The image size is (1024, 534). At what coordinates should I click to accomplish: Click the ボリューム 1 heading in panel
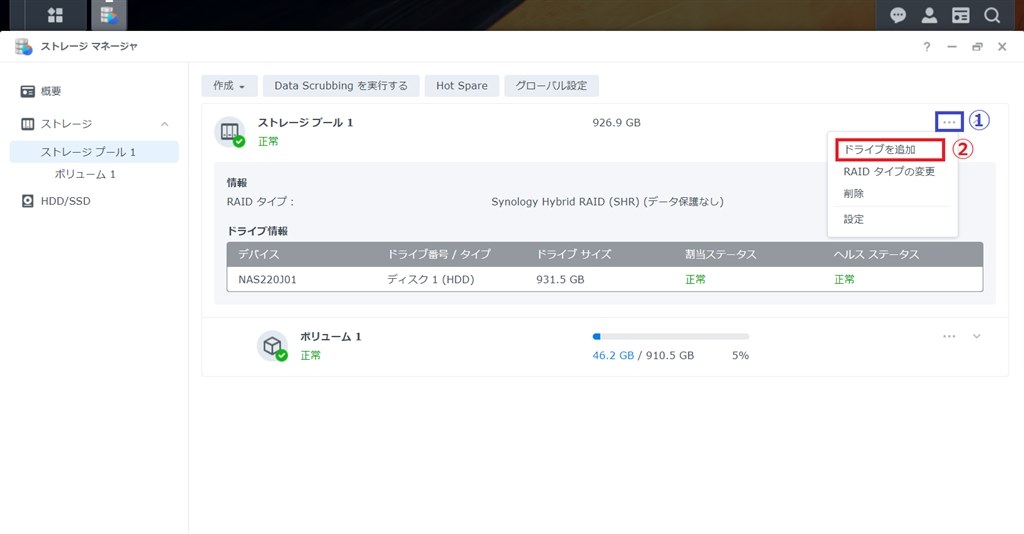point(330,337)
